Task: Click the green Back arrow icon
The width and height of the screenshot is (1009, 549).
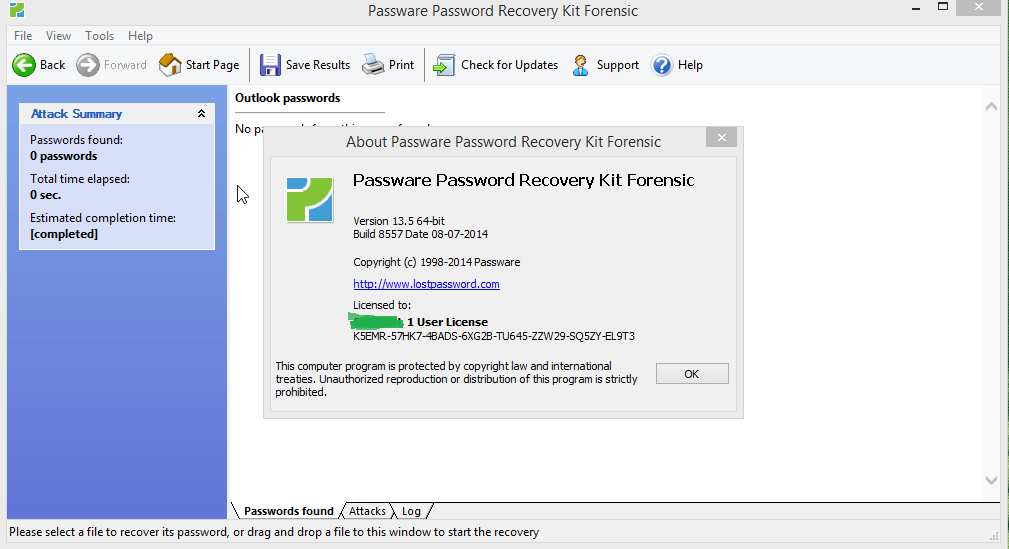Action: click(24, 65)
